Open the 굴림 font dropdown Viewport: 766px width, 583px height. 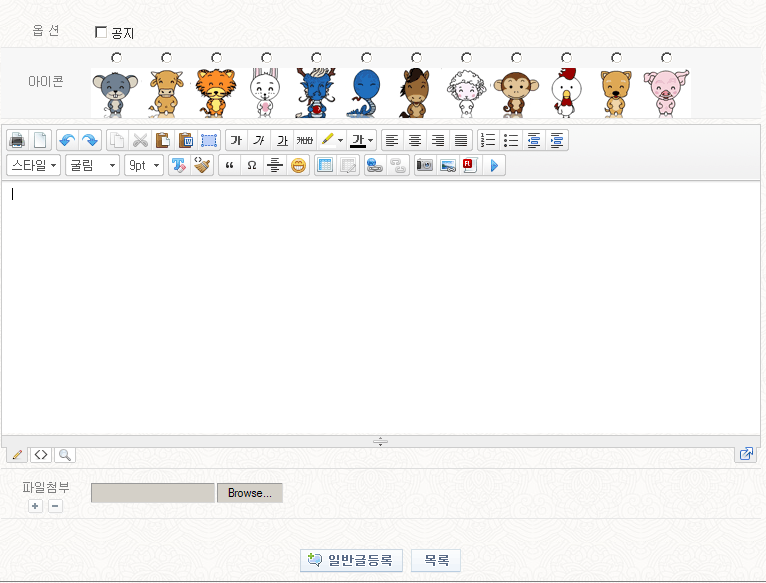tap(92, 165)
